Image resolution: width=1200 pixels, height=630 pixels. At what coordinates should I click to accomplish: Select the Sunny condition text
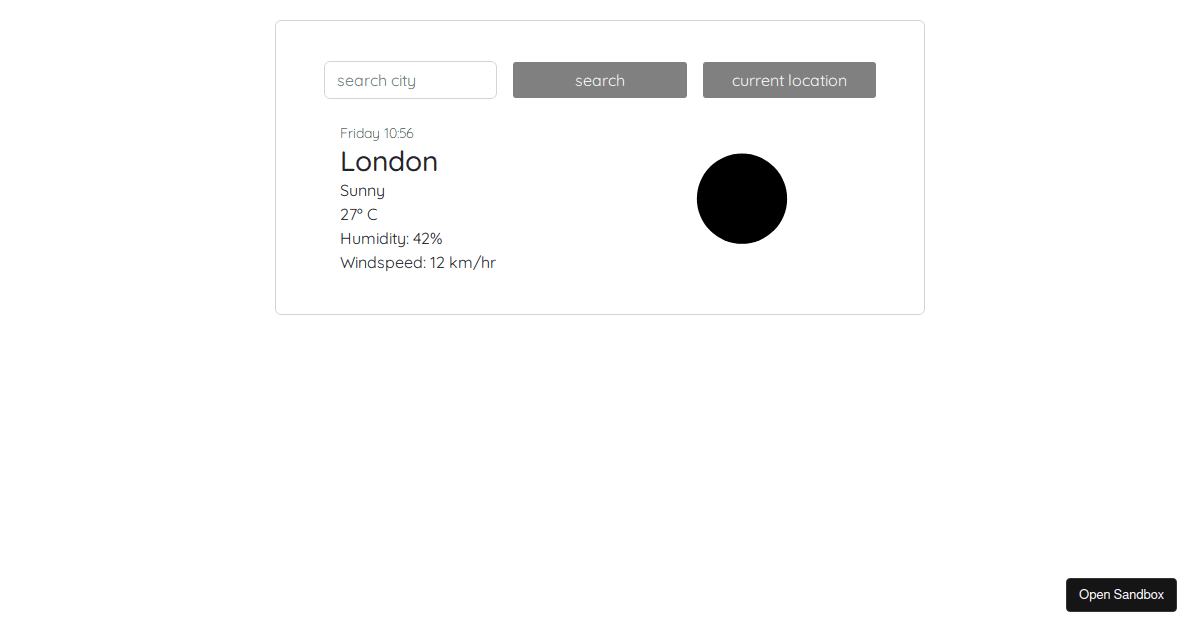pos(362,191)
